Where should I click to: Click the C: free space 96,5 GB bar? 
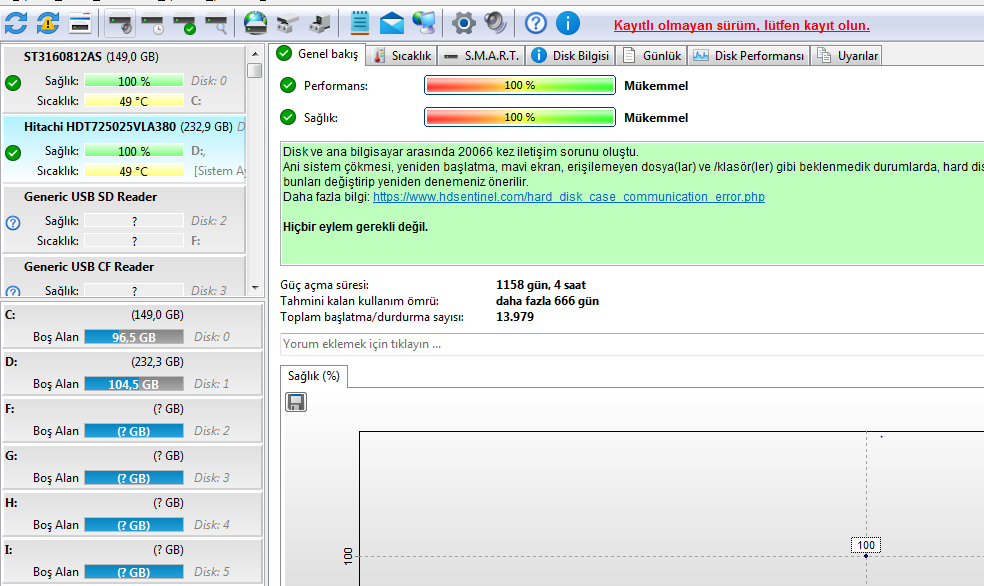[134, 337]
